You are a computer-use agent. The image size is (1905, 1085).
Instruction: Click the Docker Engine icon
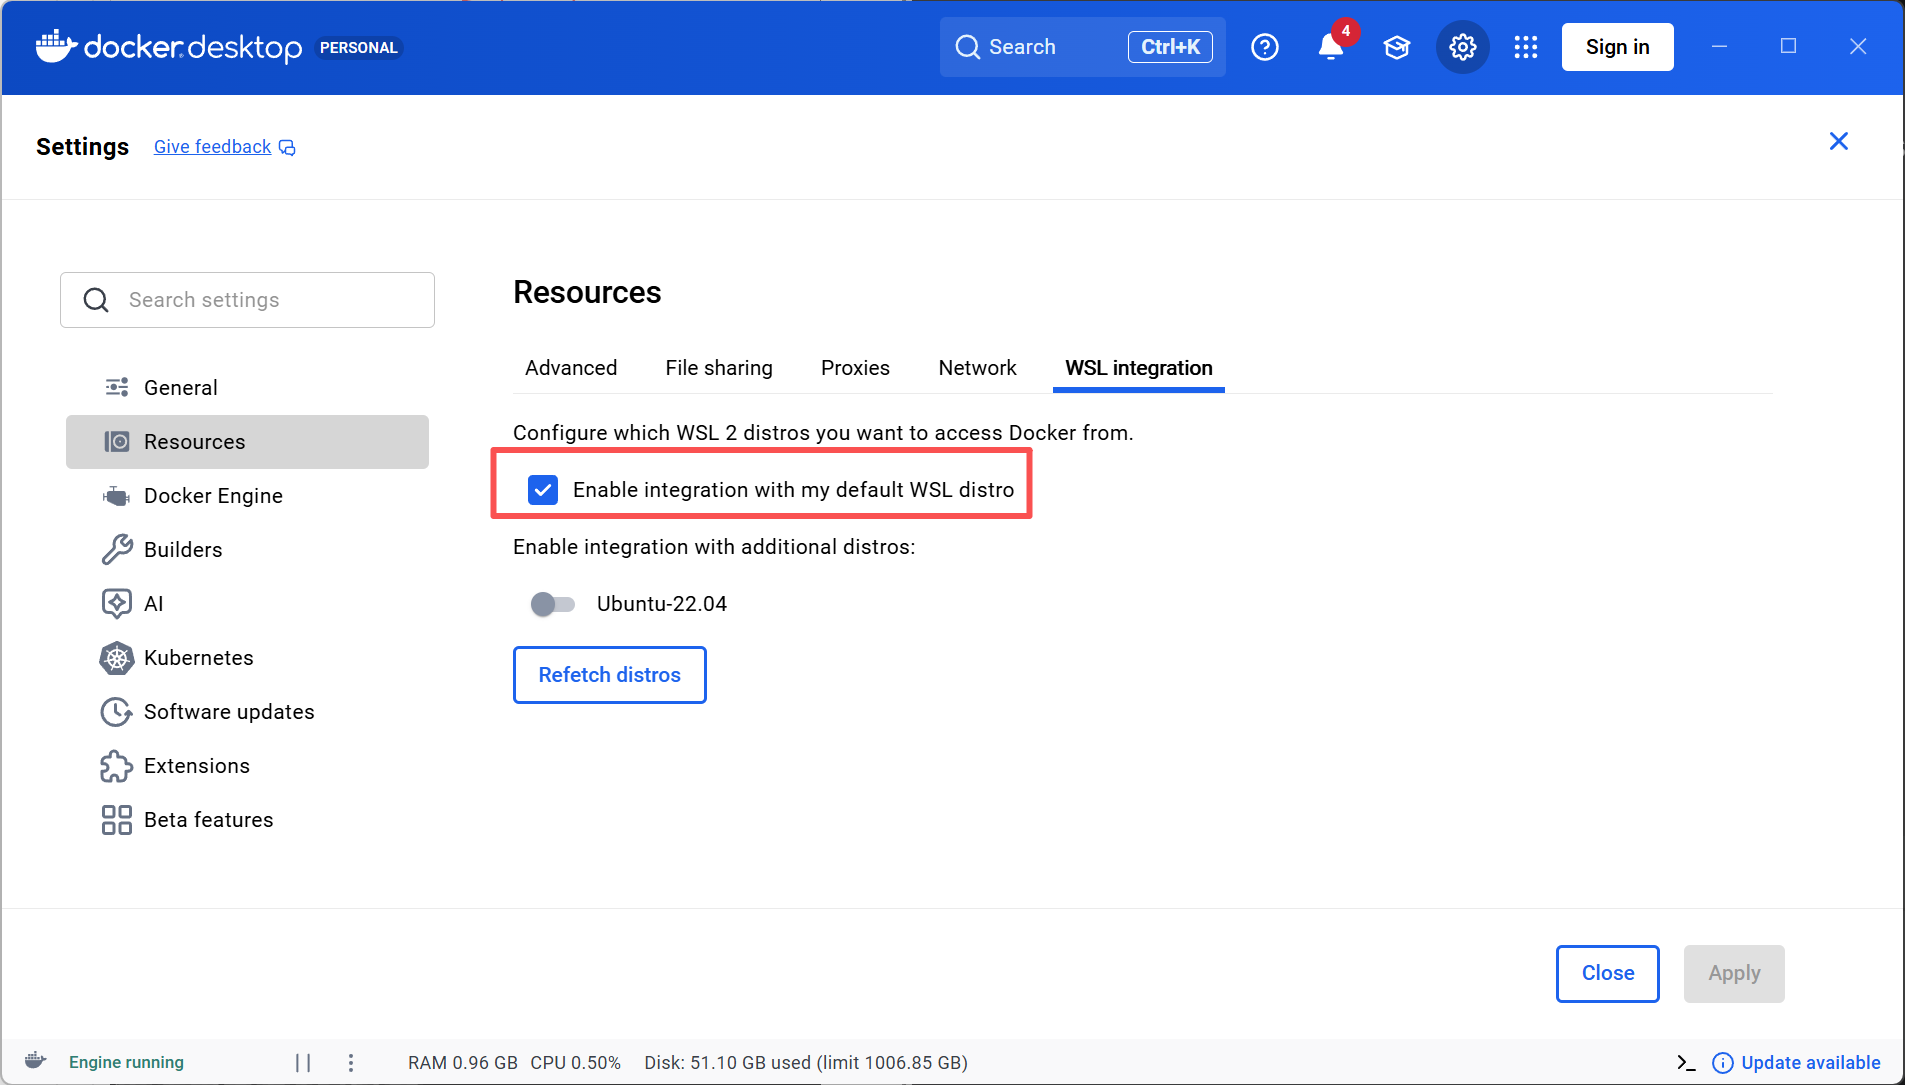pos(117,496)
